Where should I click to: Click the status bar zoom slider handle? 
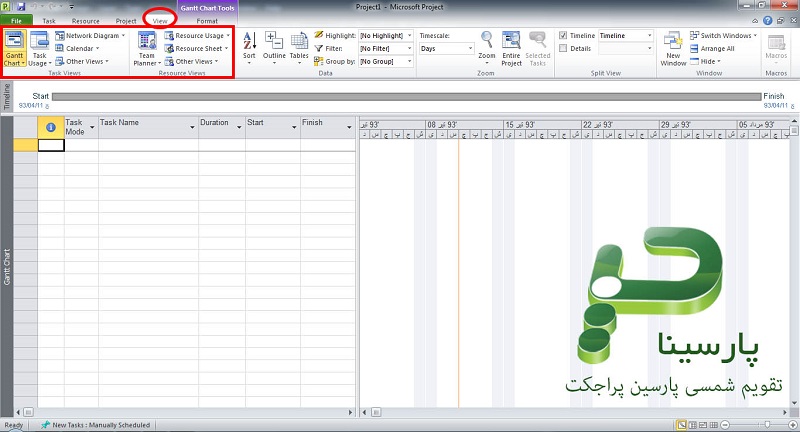click(x=768, y=425)
